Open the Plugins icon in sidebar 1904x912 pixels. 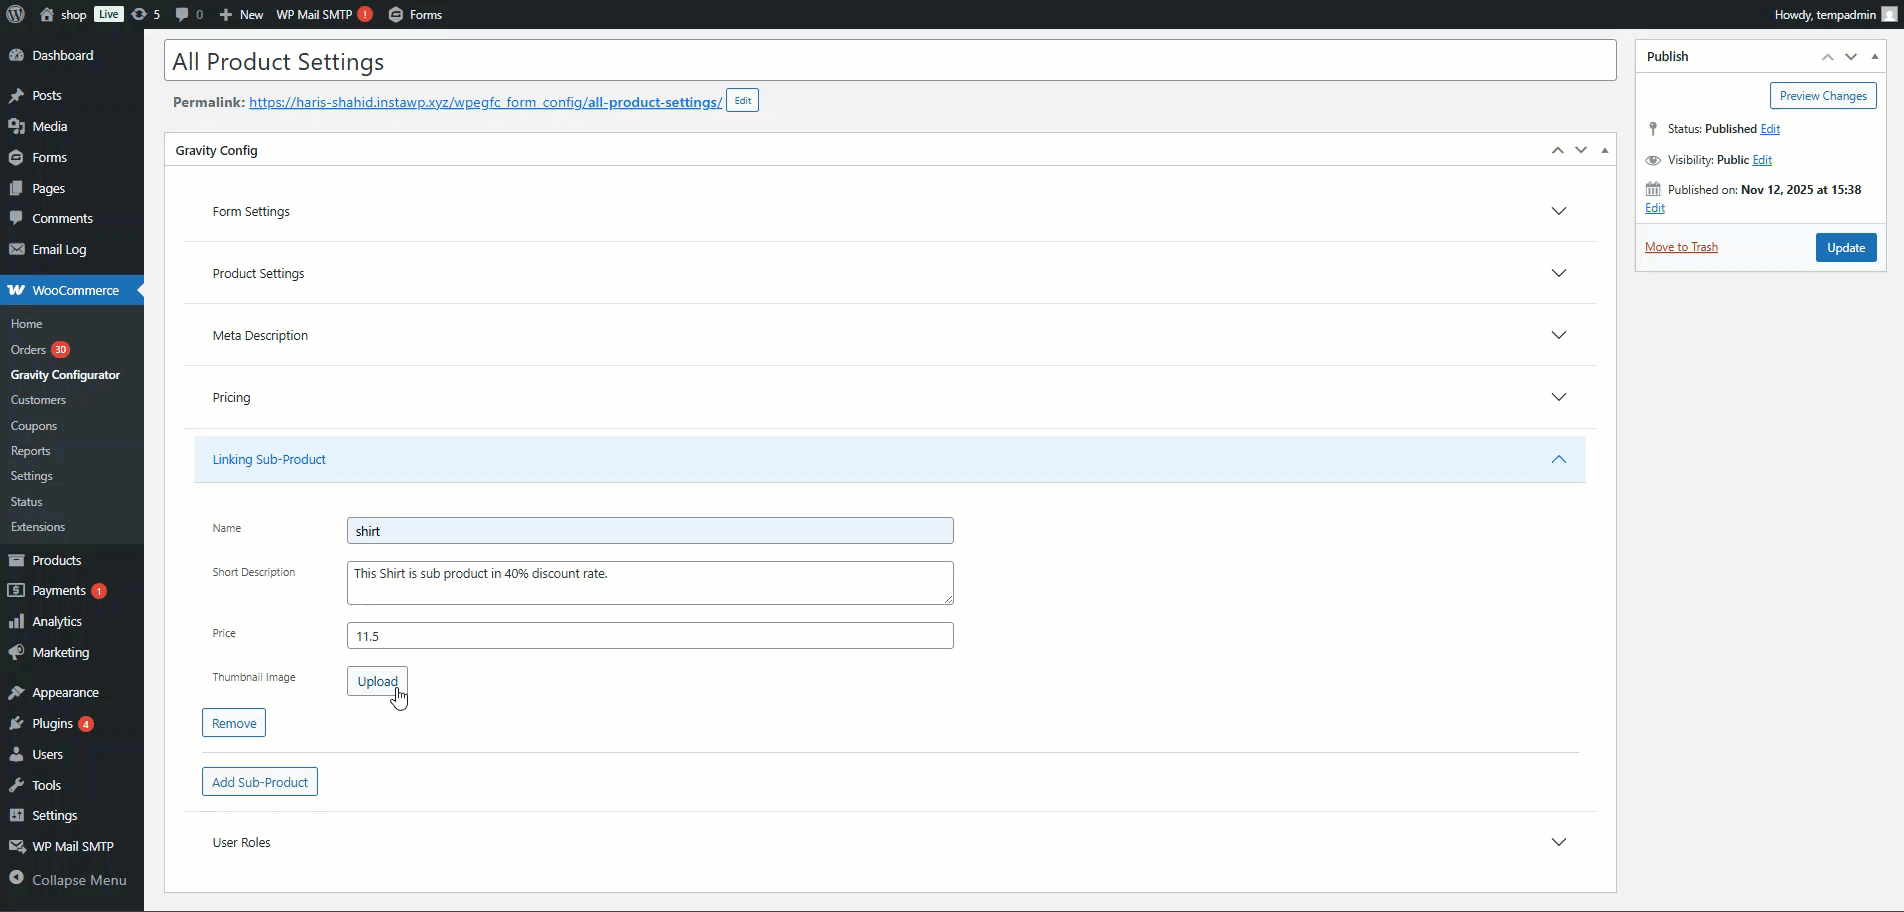point(16,724)
